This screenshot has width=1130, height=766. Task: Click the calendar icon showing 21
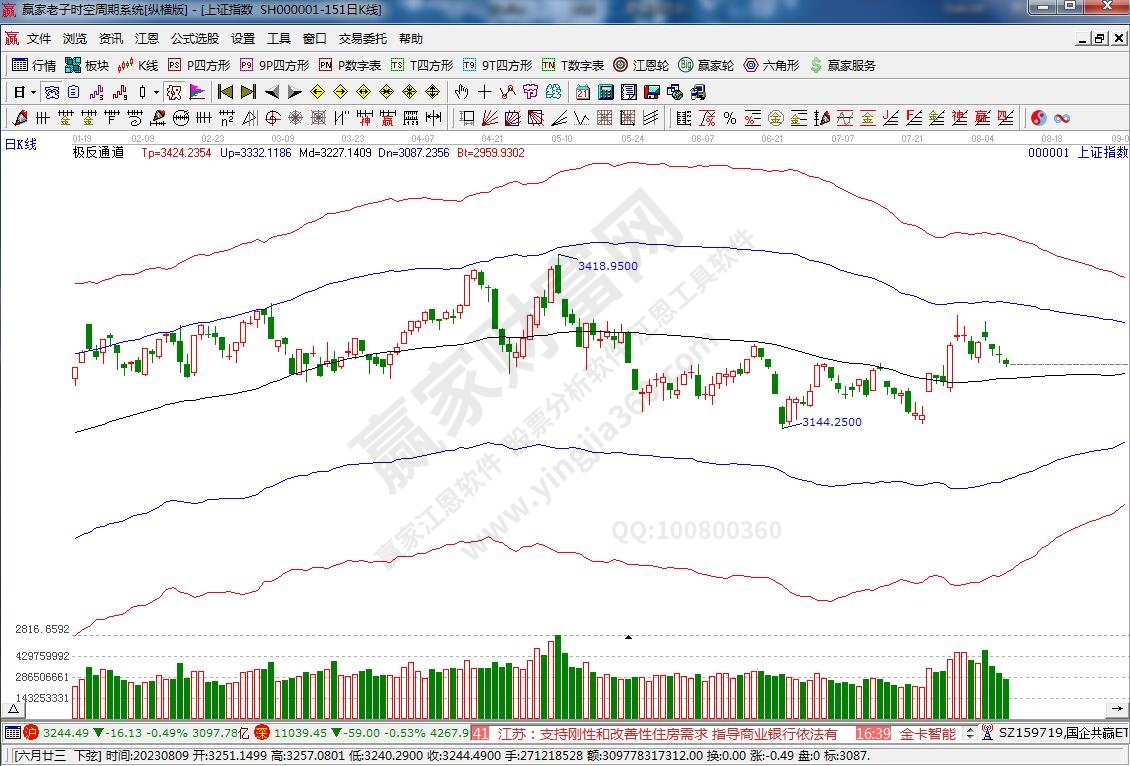(583, 92)
